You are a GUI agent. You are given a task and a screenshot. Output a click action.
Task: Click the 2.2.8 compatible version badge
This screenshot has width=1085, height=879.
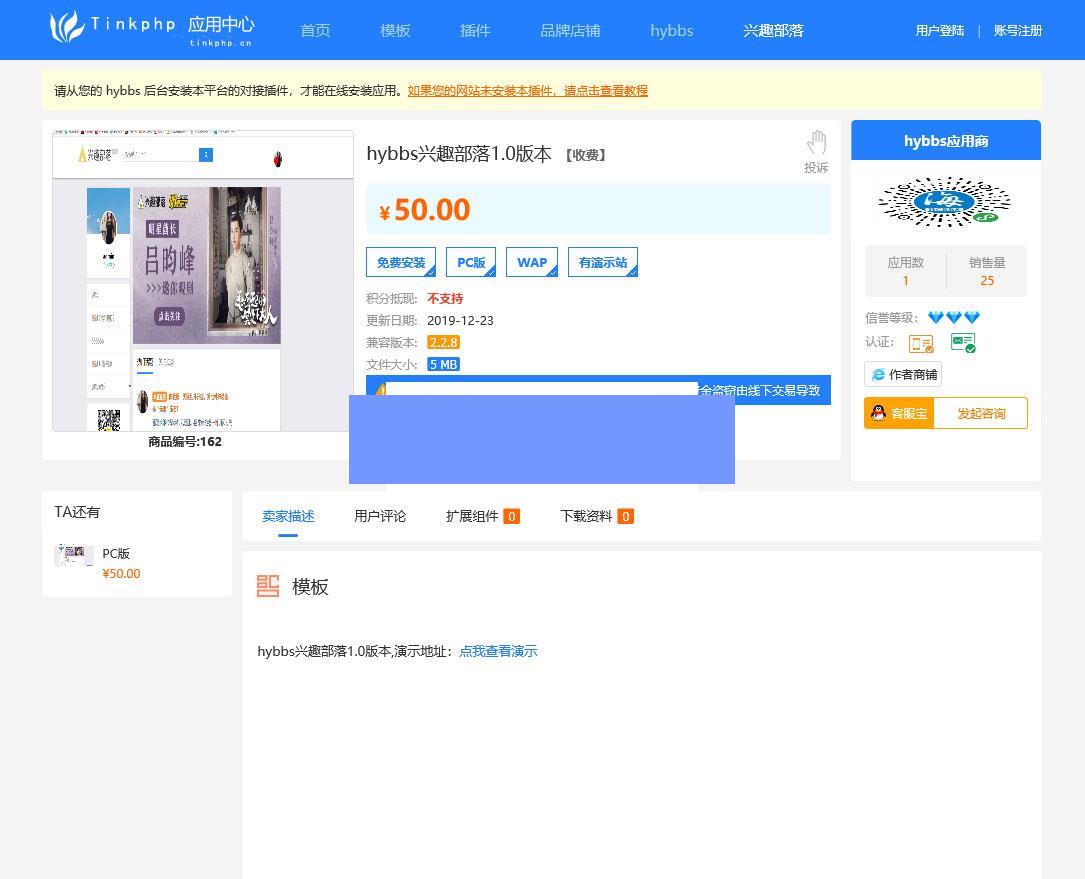[444, 343]
